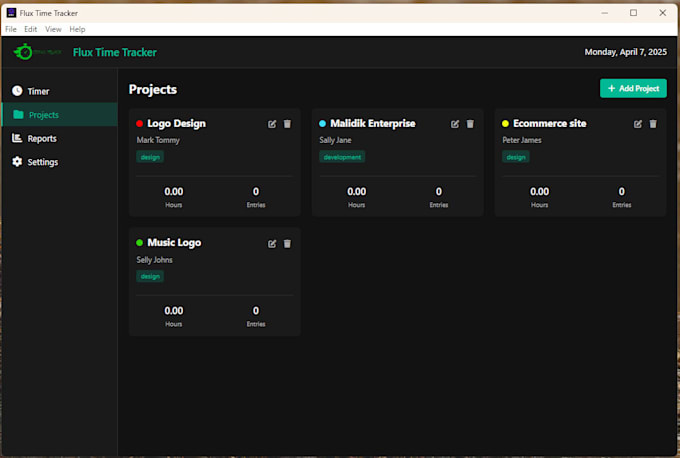Click 0.00 hours value on Malidik Enterprise

coord(356,192)
